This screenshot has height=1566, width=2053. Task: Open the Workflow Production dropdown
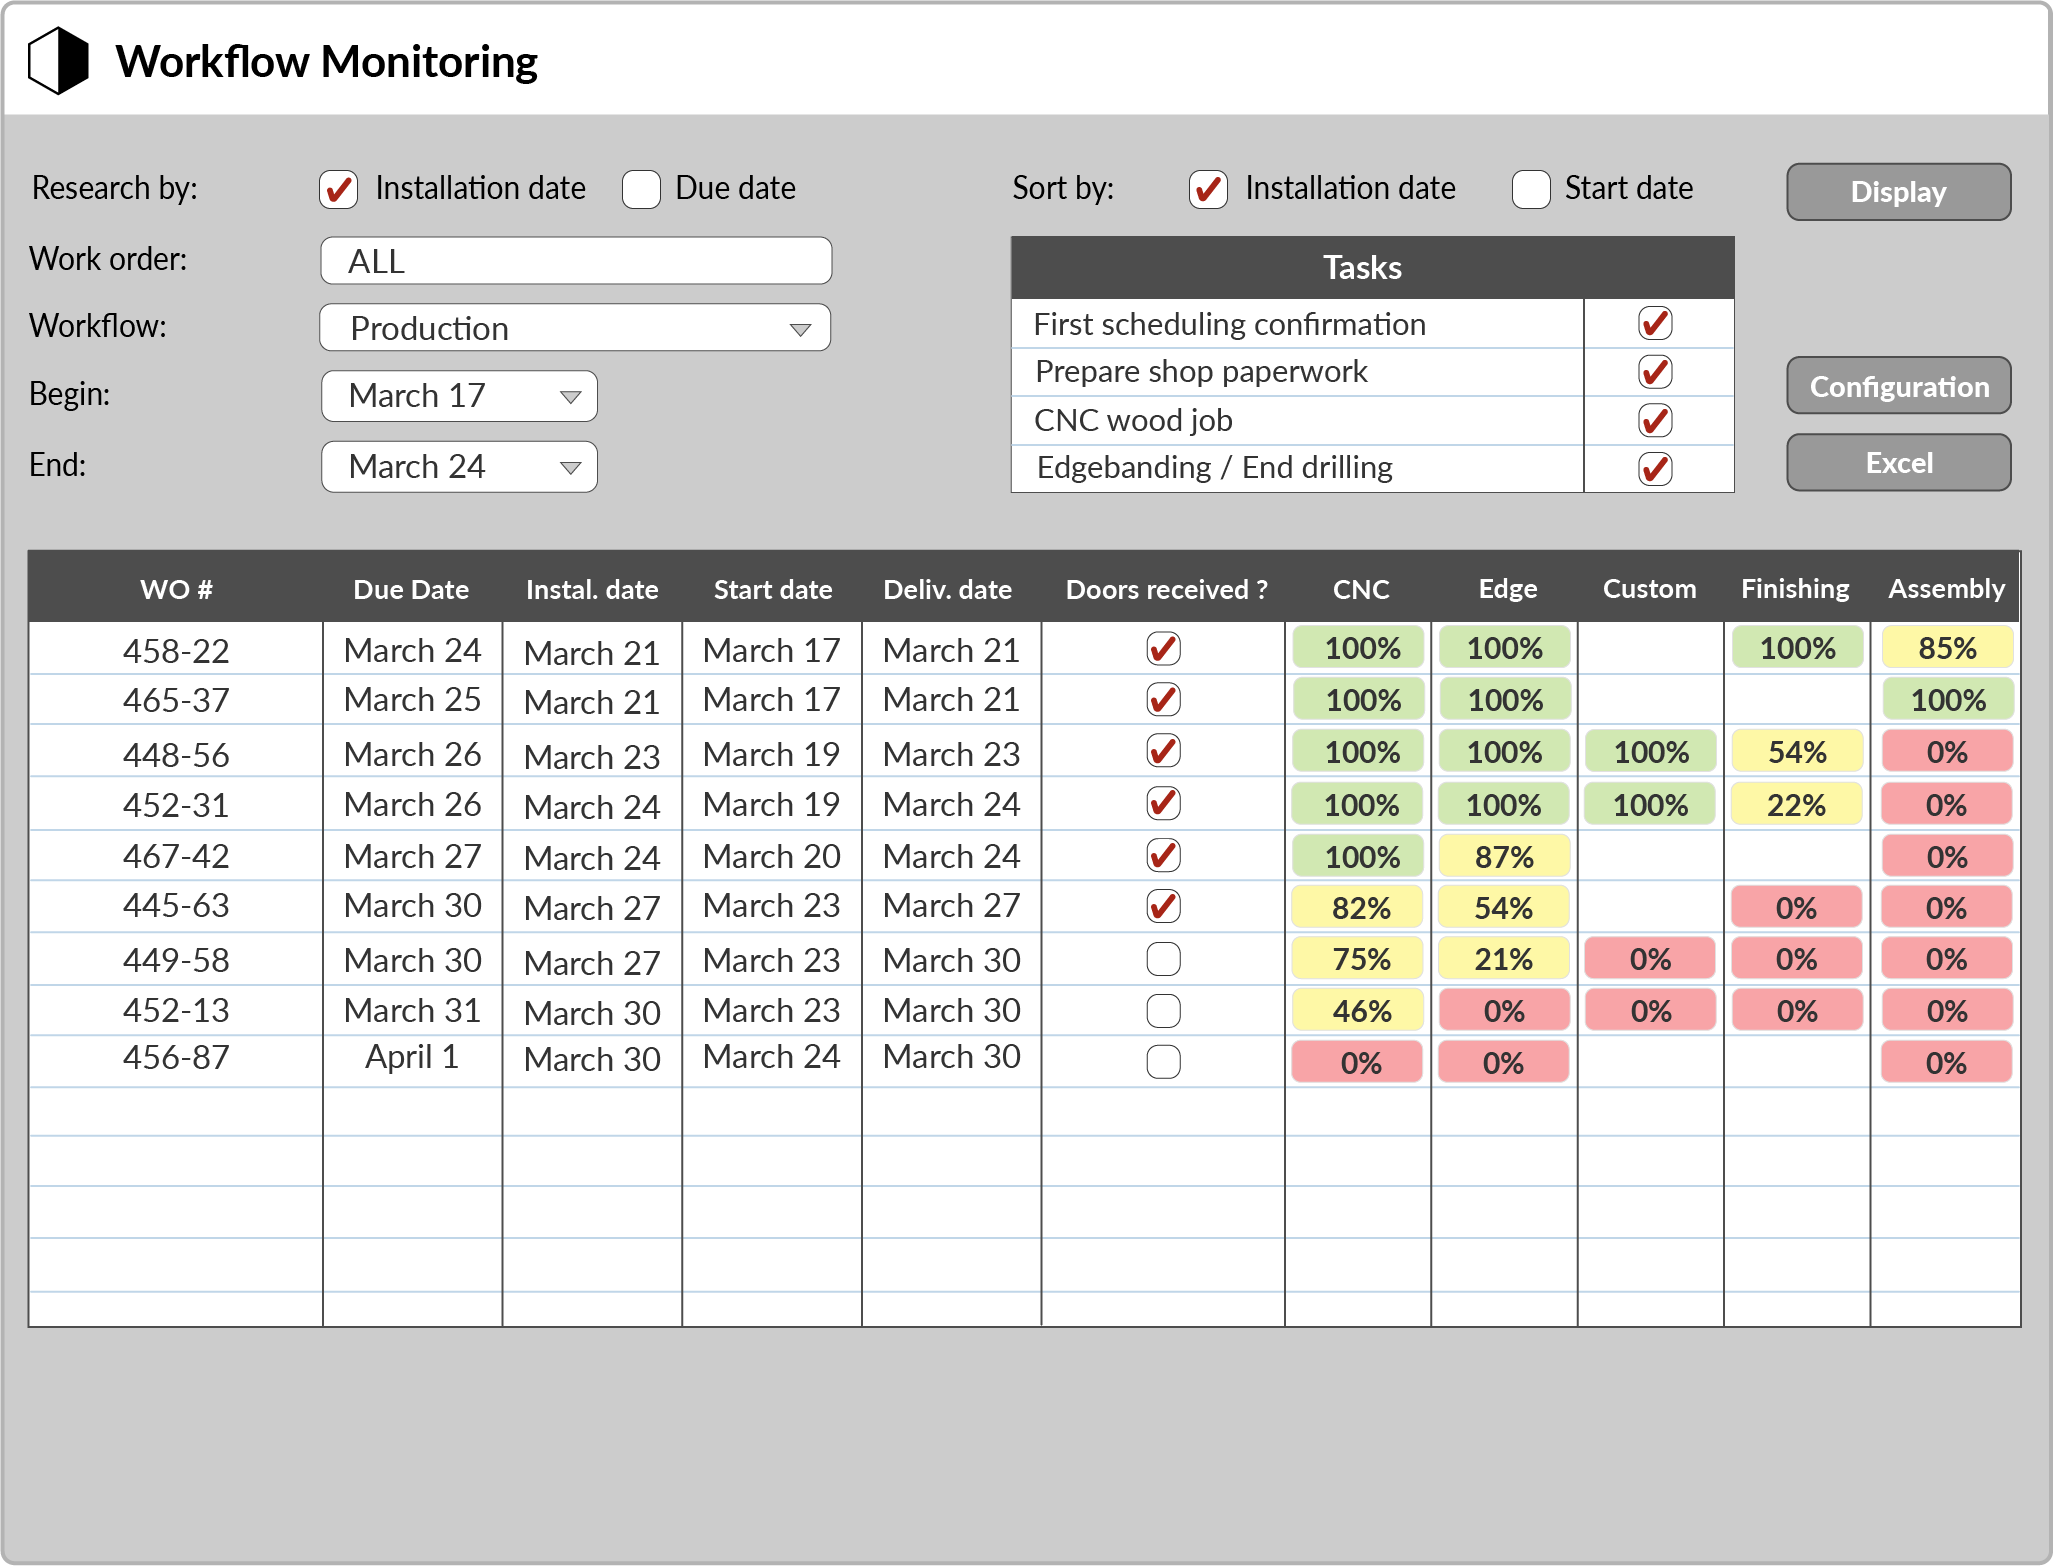[575, 328]
